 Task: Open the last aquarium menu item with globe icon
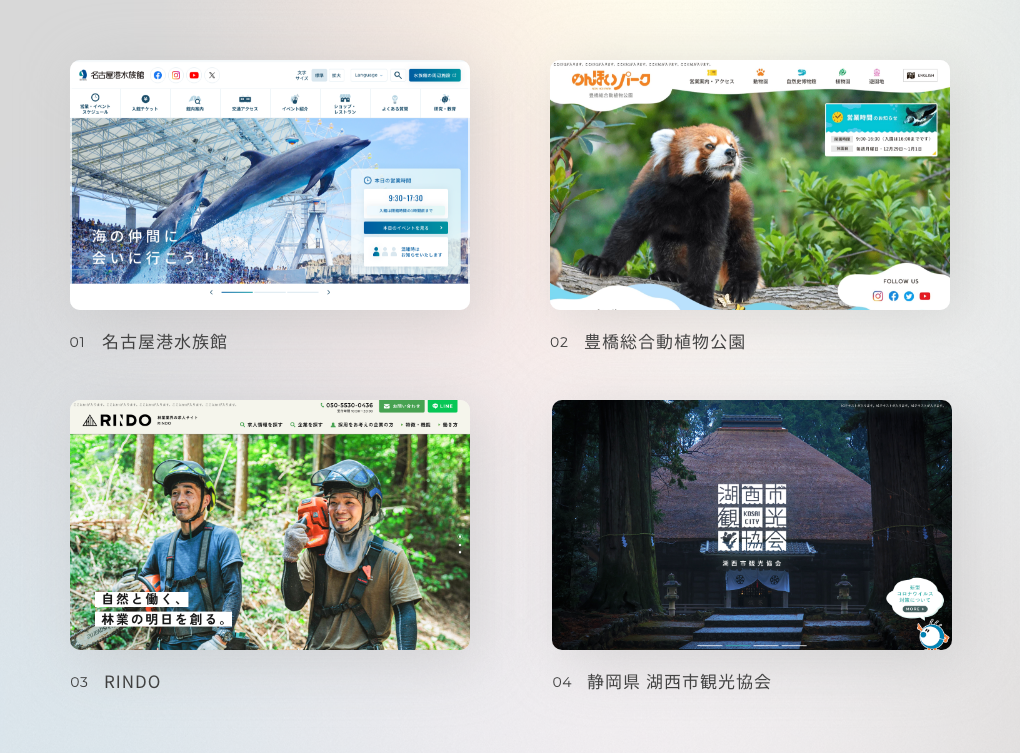[445, 103]
